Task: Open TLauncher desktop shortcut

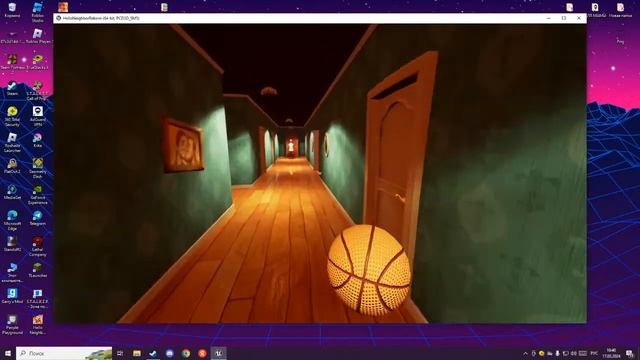Action: pos(38,270)
